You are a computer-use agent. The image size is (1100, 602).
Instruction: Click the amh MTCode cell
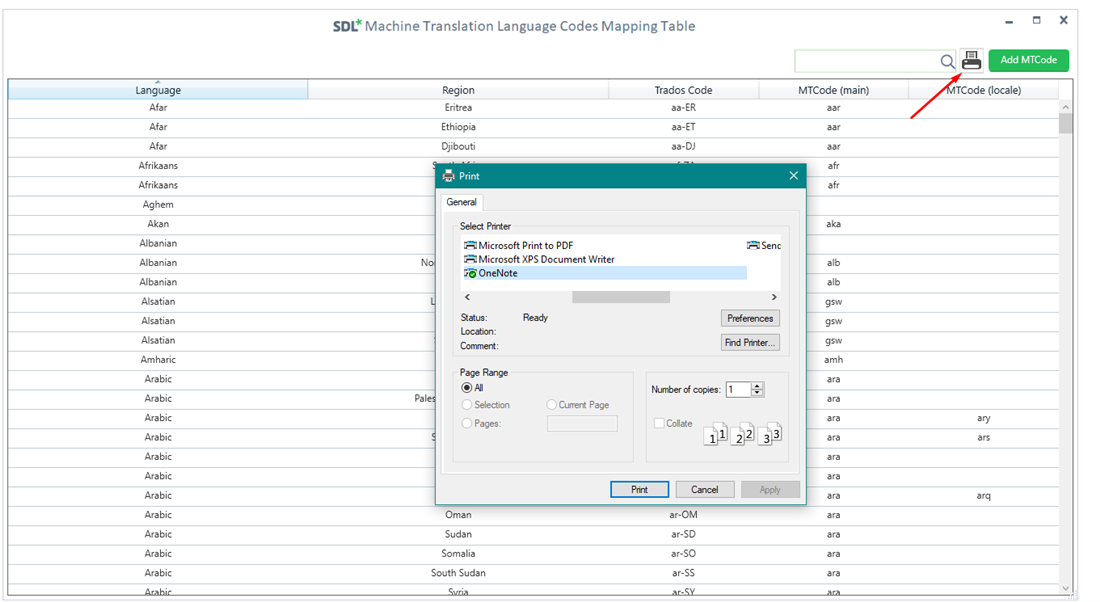click(x=833, y=360)
